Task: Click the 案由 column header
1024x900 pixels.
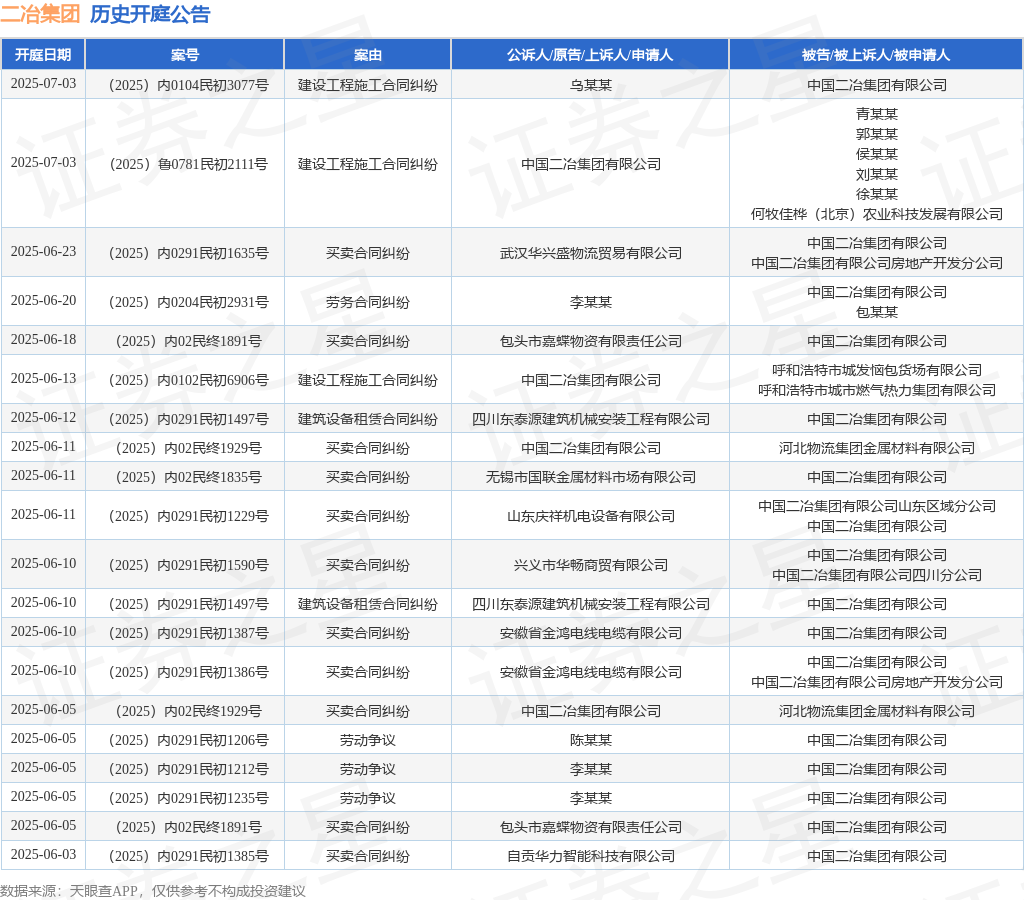Action: (x=368, y=55)
